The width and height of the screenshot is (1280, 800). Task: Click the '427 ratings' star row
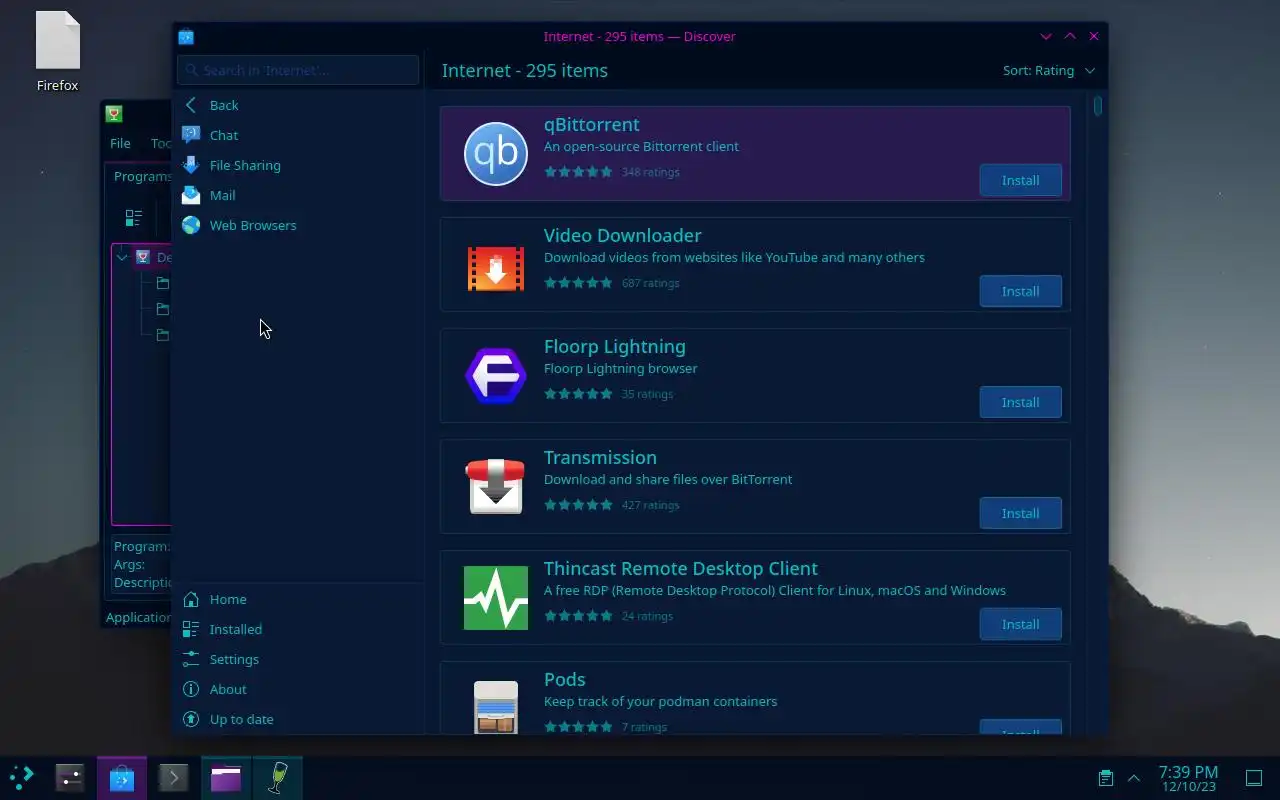point(611,505)
